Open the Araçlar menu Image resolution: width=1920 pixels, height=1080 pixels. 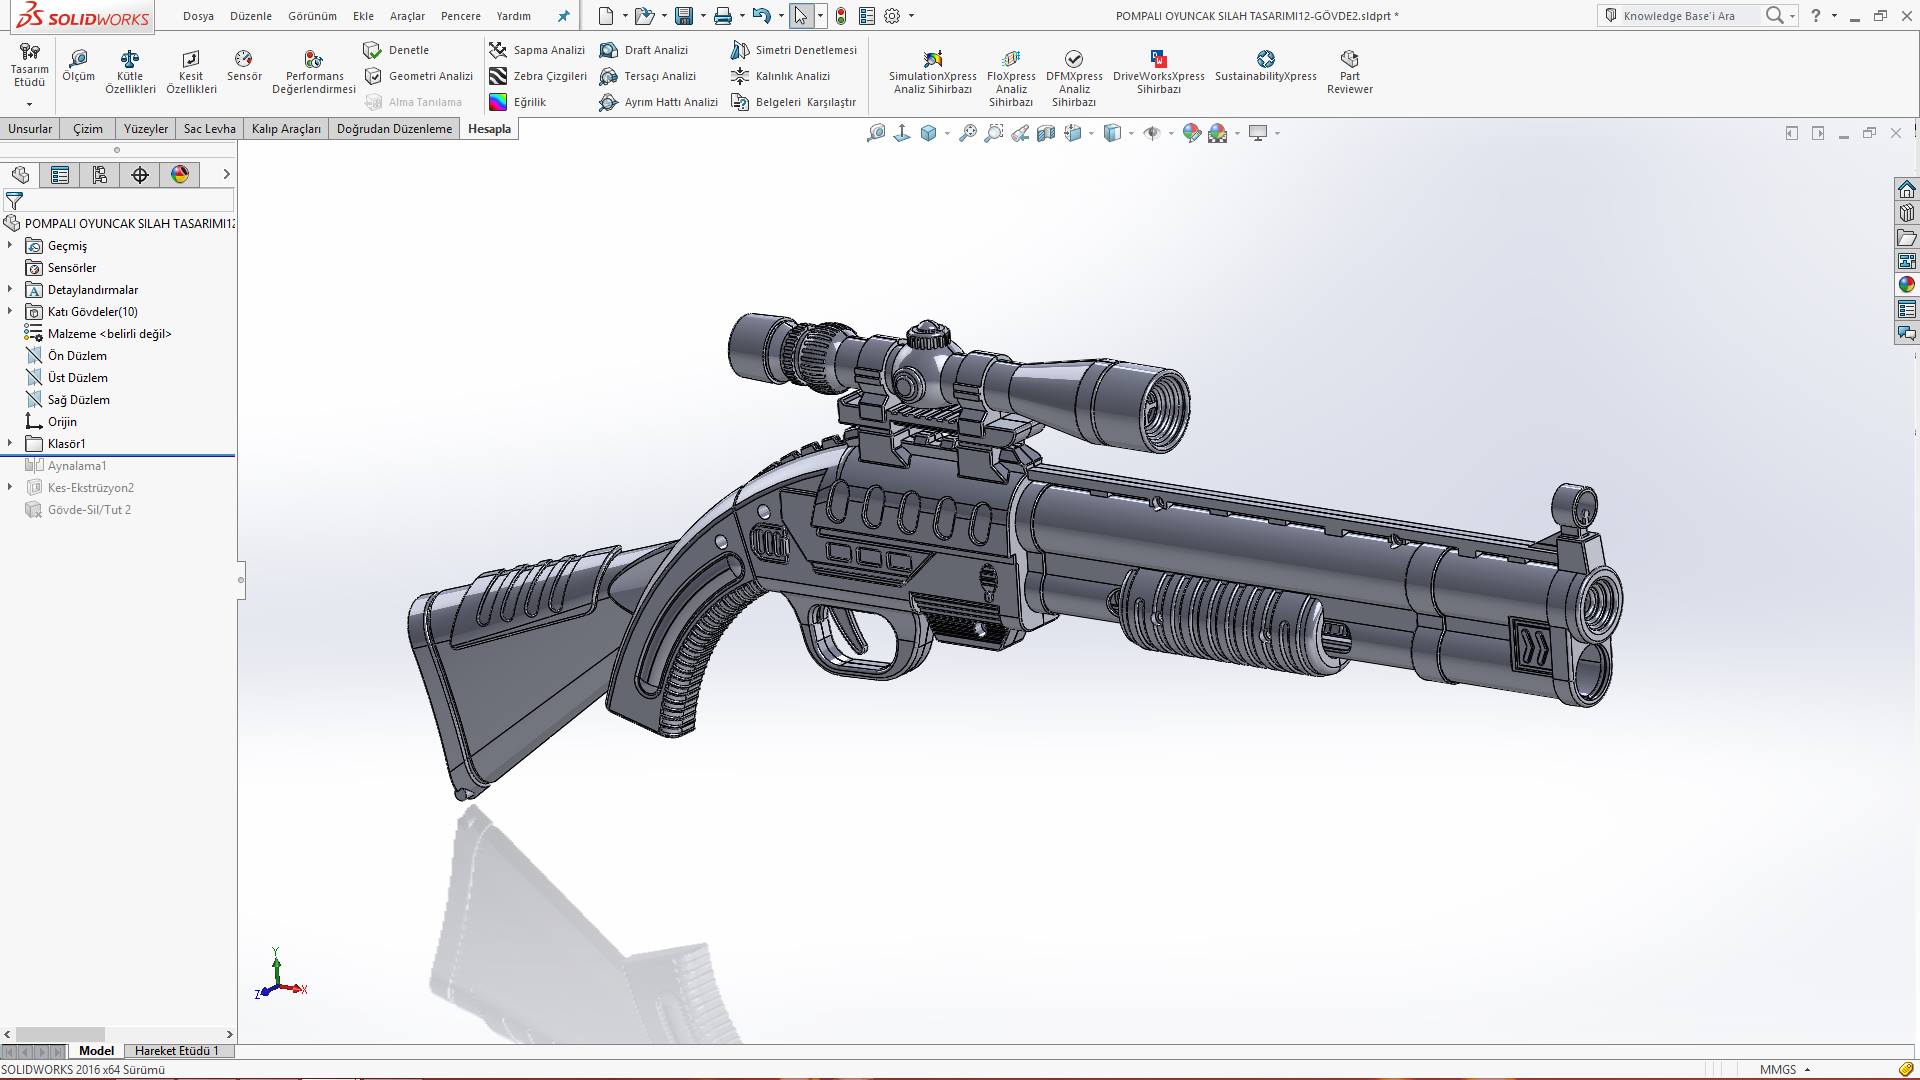407,16
